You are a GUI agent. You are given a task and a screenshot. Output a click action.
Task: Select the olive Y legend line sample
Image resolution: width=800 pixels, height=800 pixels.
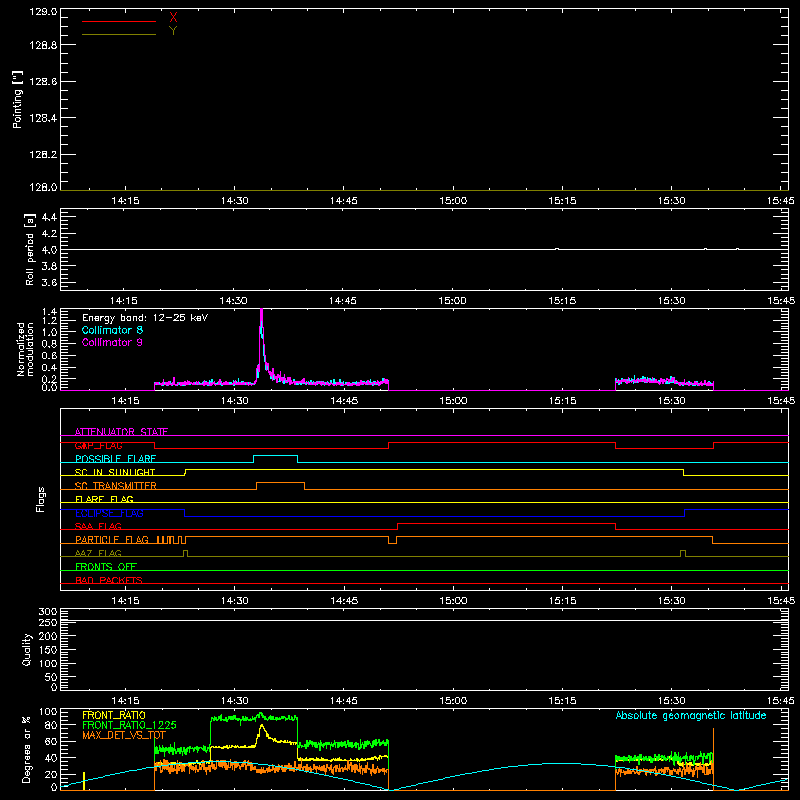click(119, 34)
